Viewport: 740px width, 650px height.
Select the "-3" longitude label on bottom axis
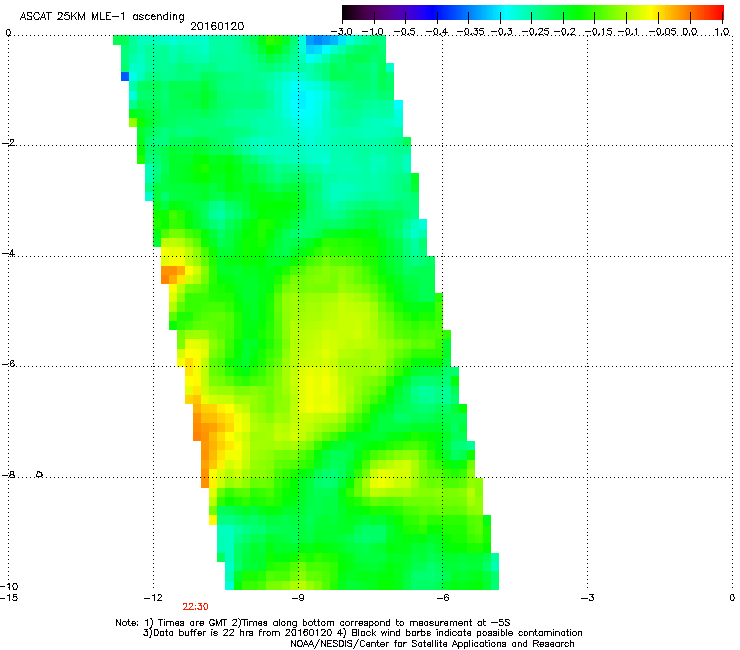pyautogui.click(x=587, y=598)
